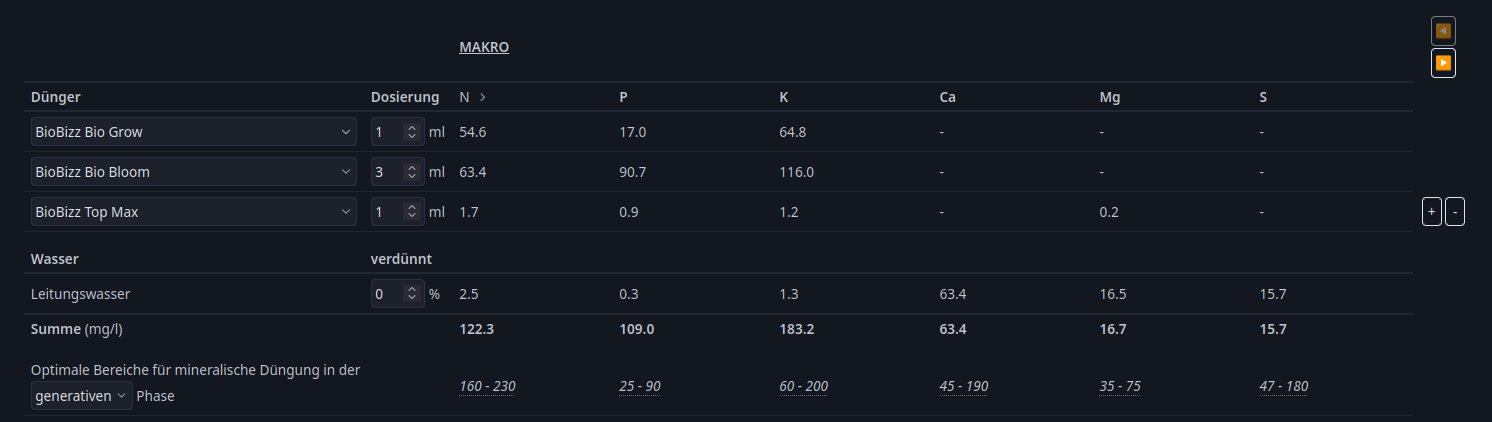Open the BioBizz Bio Grow fertilizer dropdown

point(194,132)
